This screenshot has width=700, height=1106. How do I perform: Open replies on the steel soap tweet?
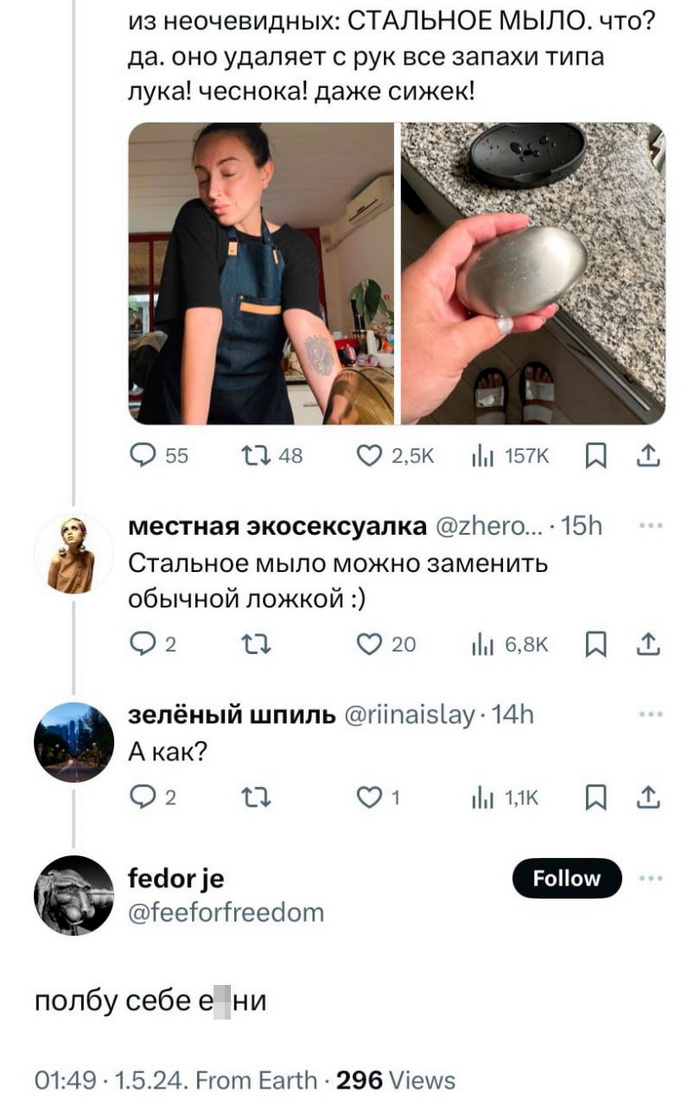[x=159, y=456]
